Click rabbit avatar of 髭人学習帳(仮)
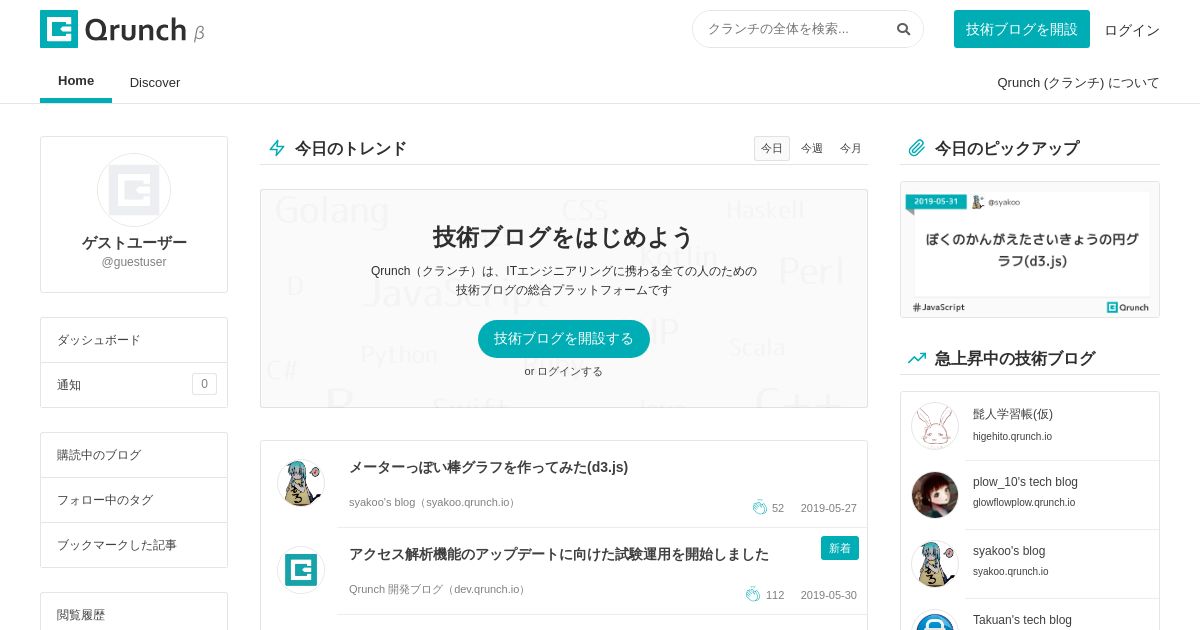The height and width of the screenshot is (630, 1200). (935, 426)
